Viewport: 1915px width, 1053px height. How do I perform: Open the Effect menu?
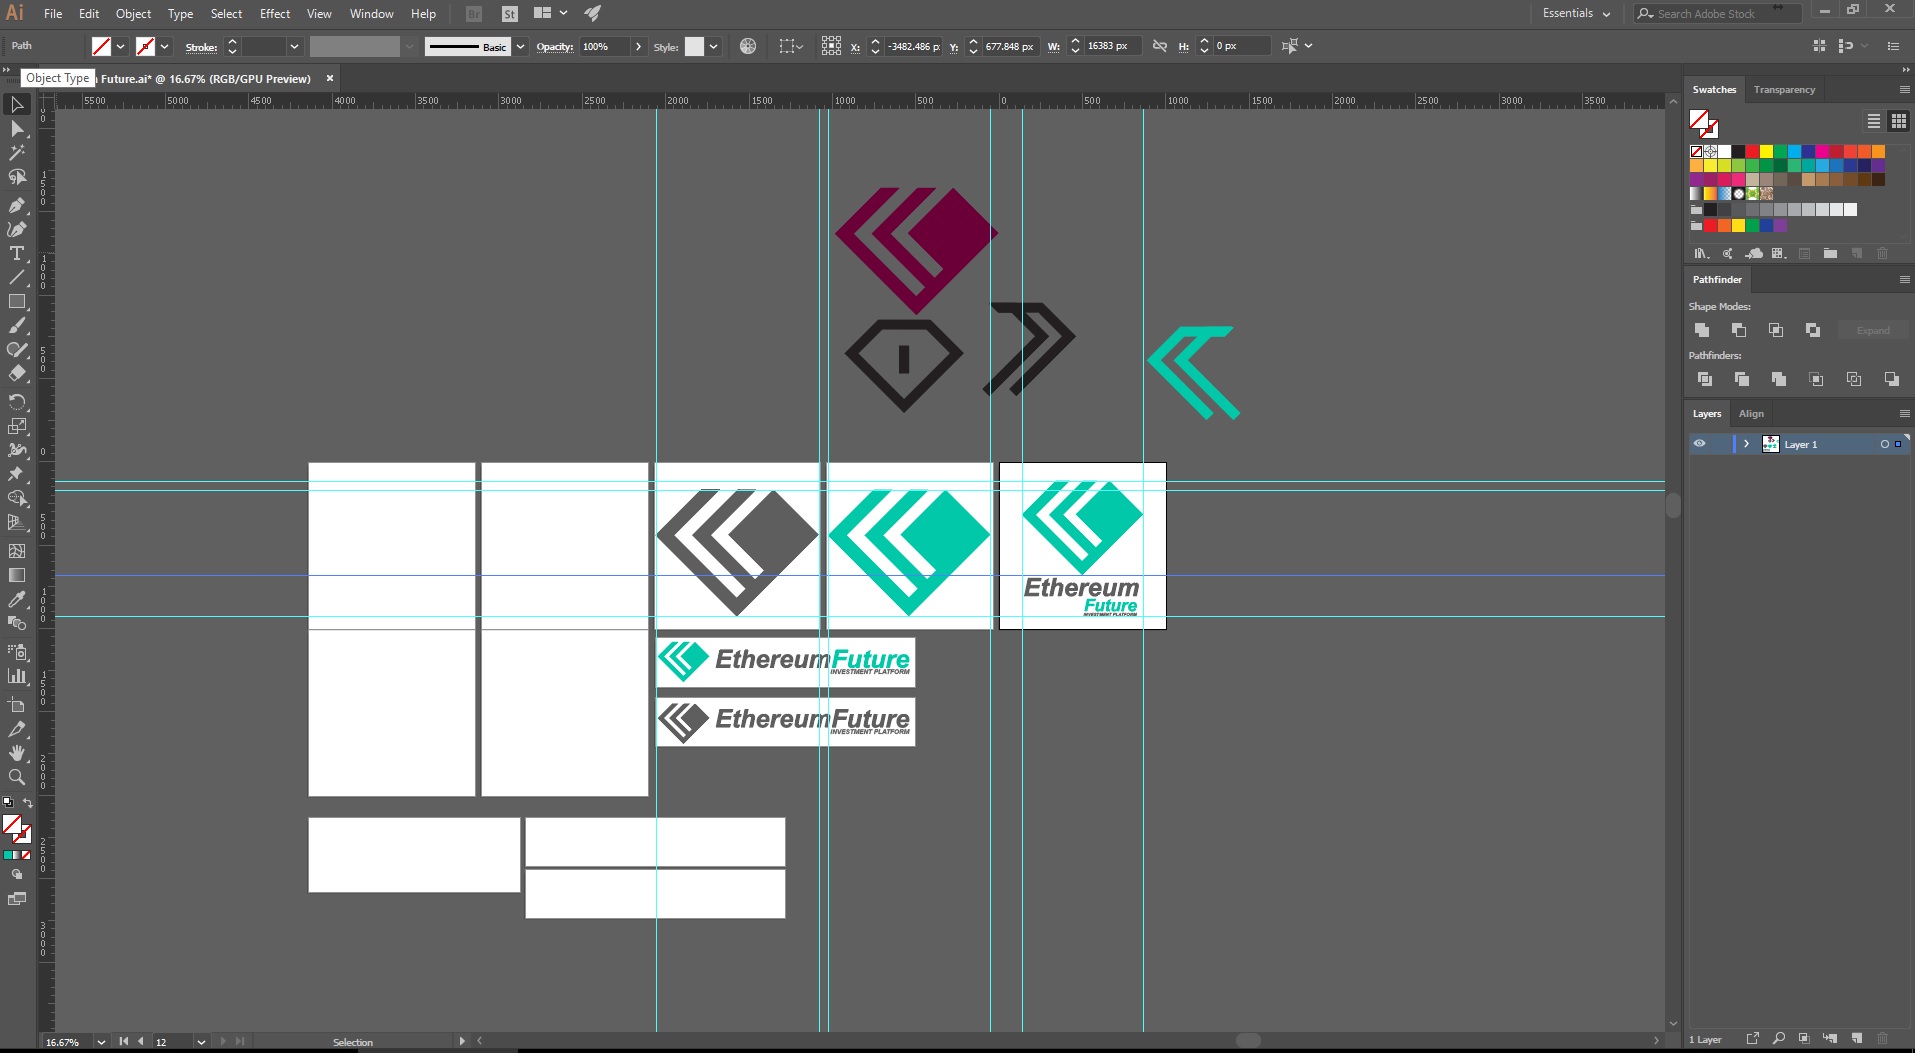(275, 14)
